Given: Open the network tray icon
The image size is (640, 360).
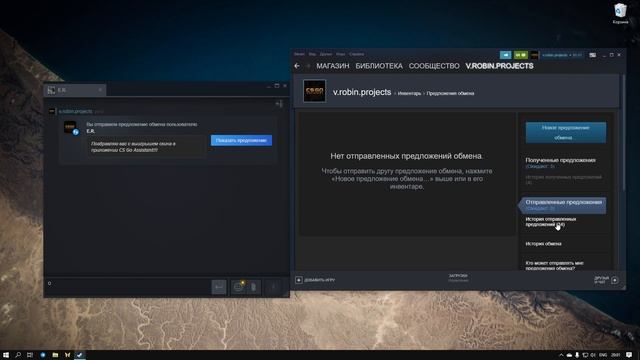Looking at the screenshot, I should (585, 355).
